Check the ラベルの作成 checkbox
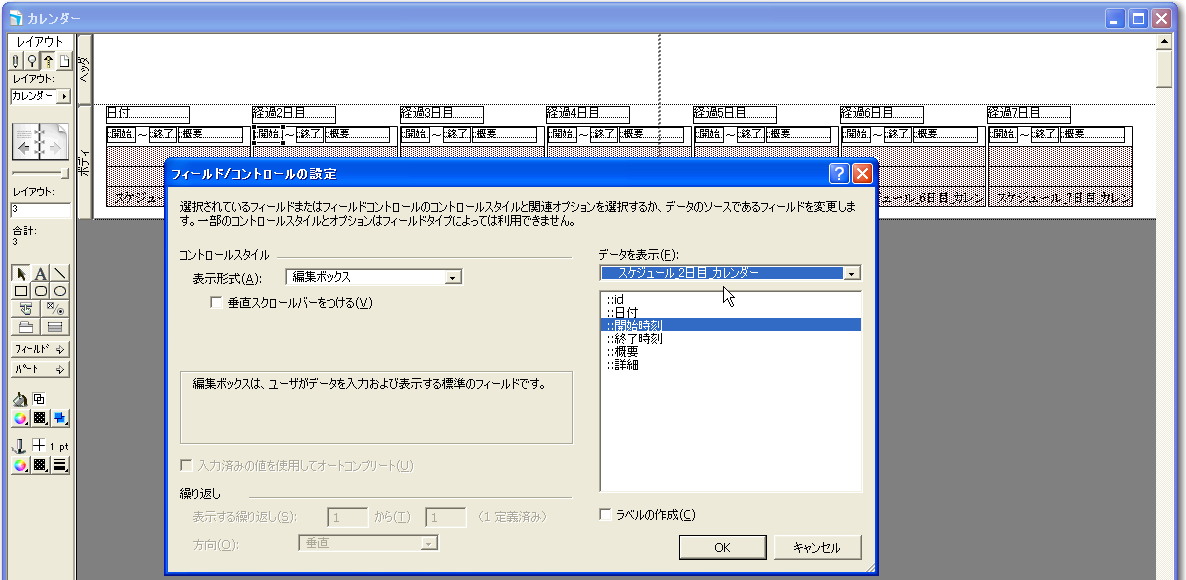The image size is (1186, 580). tap(605, 515)
